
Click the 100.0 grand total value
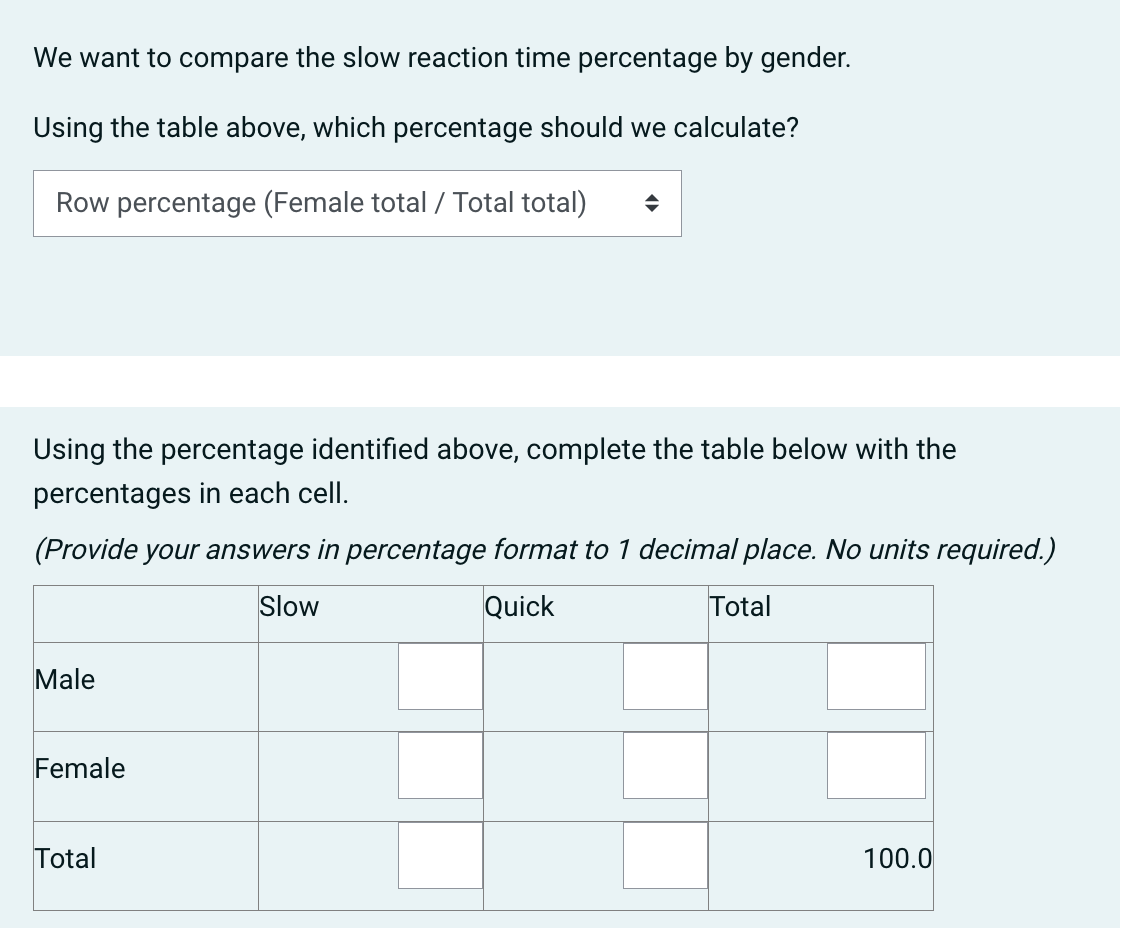[897, 859]
